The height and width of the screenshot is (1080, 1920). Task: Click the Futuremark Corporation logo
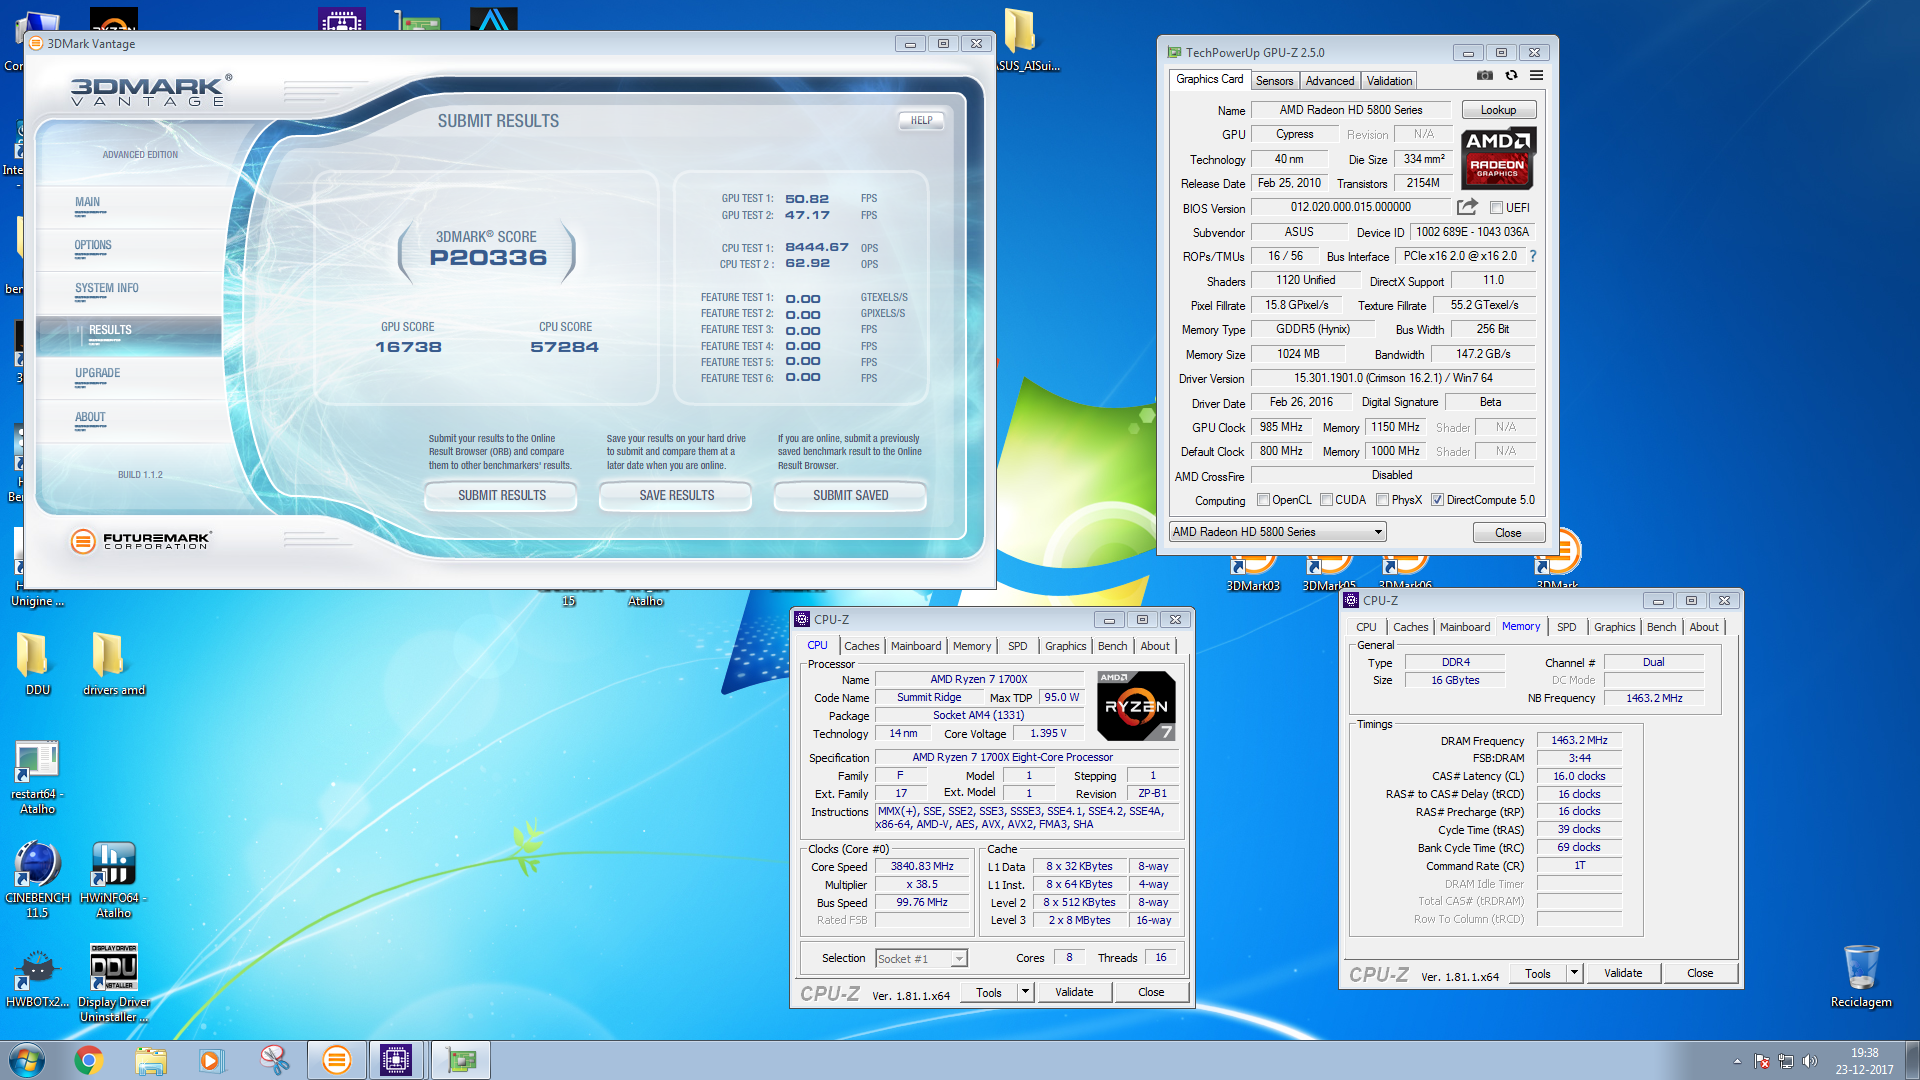click(141, 541)
